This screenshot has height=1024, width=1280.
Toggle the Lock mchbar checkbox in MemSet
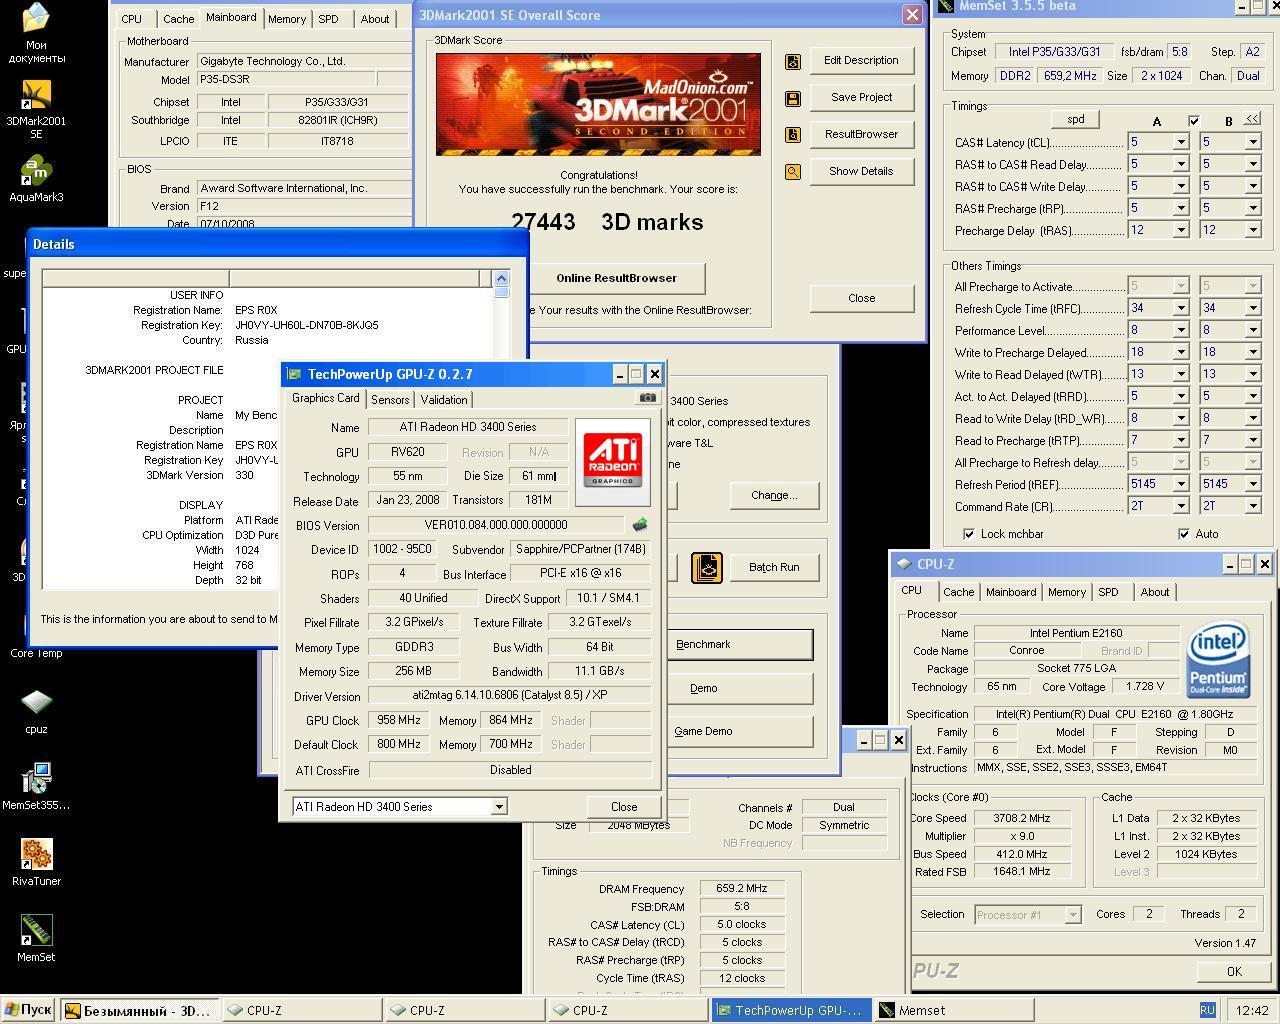tap(968, 534)
